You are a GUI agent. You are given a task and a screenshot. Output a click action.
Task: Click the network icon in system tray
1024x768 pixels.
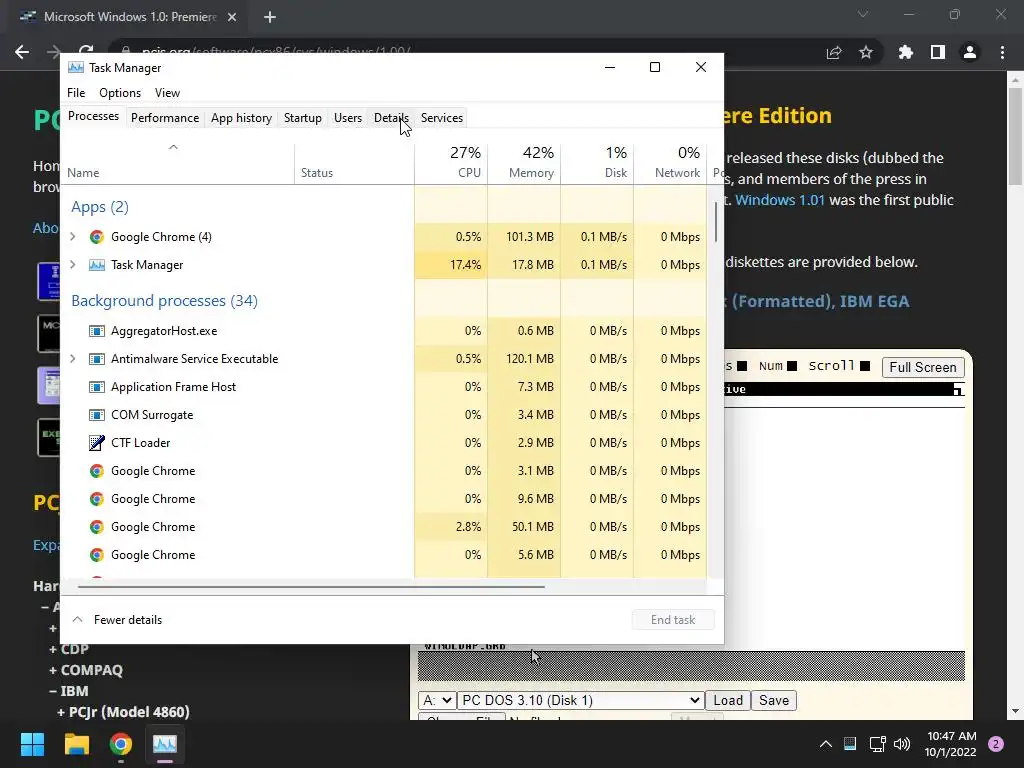click(x=877, y=744)
